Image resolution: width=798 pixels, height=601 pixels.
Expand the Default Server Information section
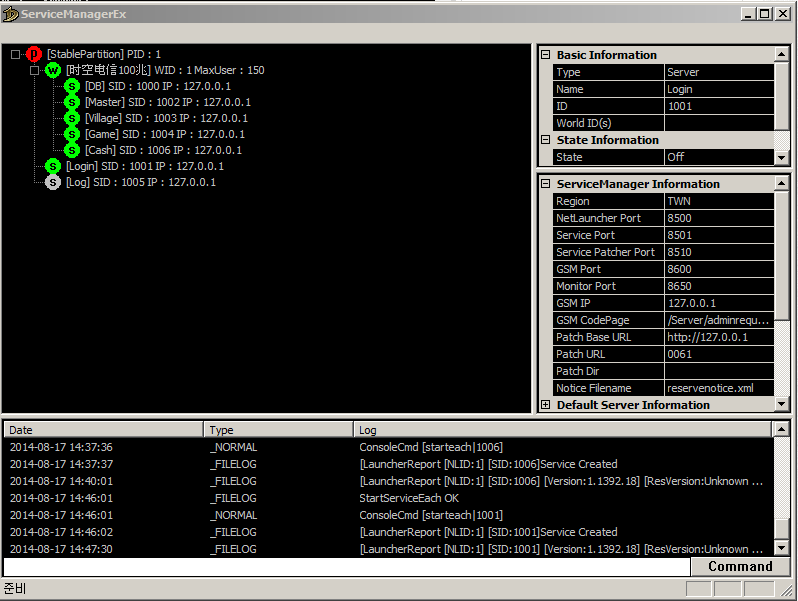(x=546, y=405)
